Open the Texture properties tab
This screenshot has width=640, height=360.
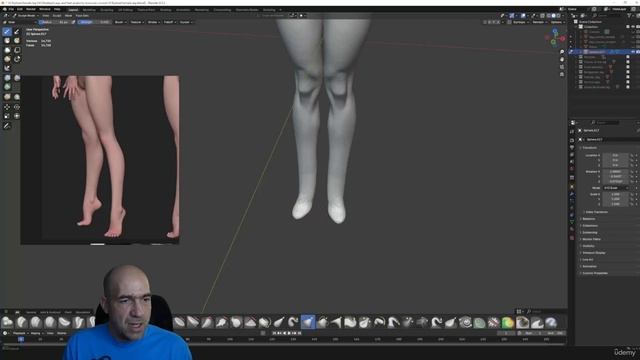(x=572, y=238)
